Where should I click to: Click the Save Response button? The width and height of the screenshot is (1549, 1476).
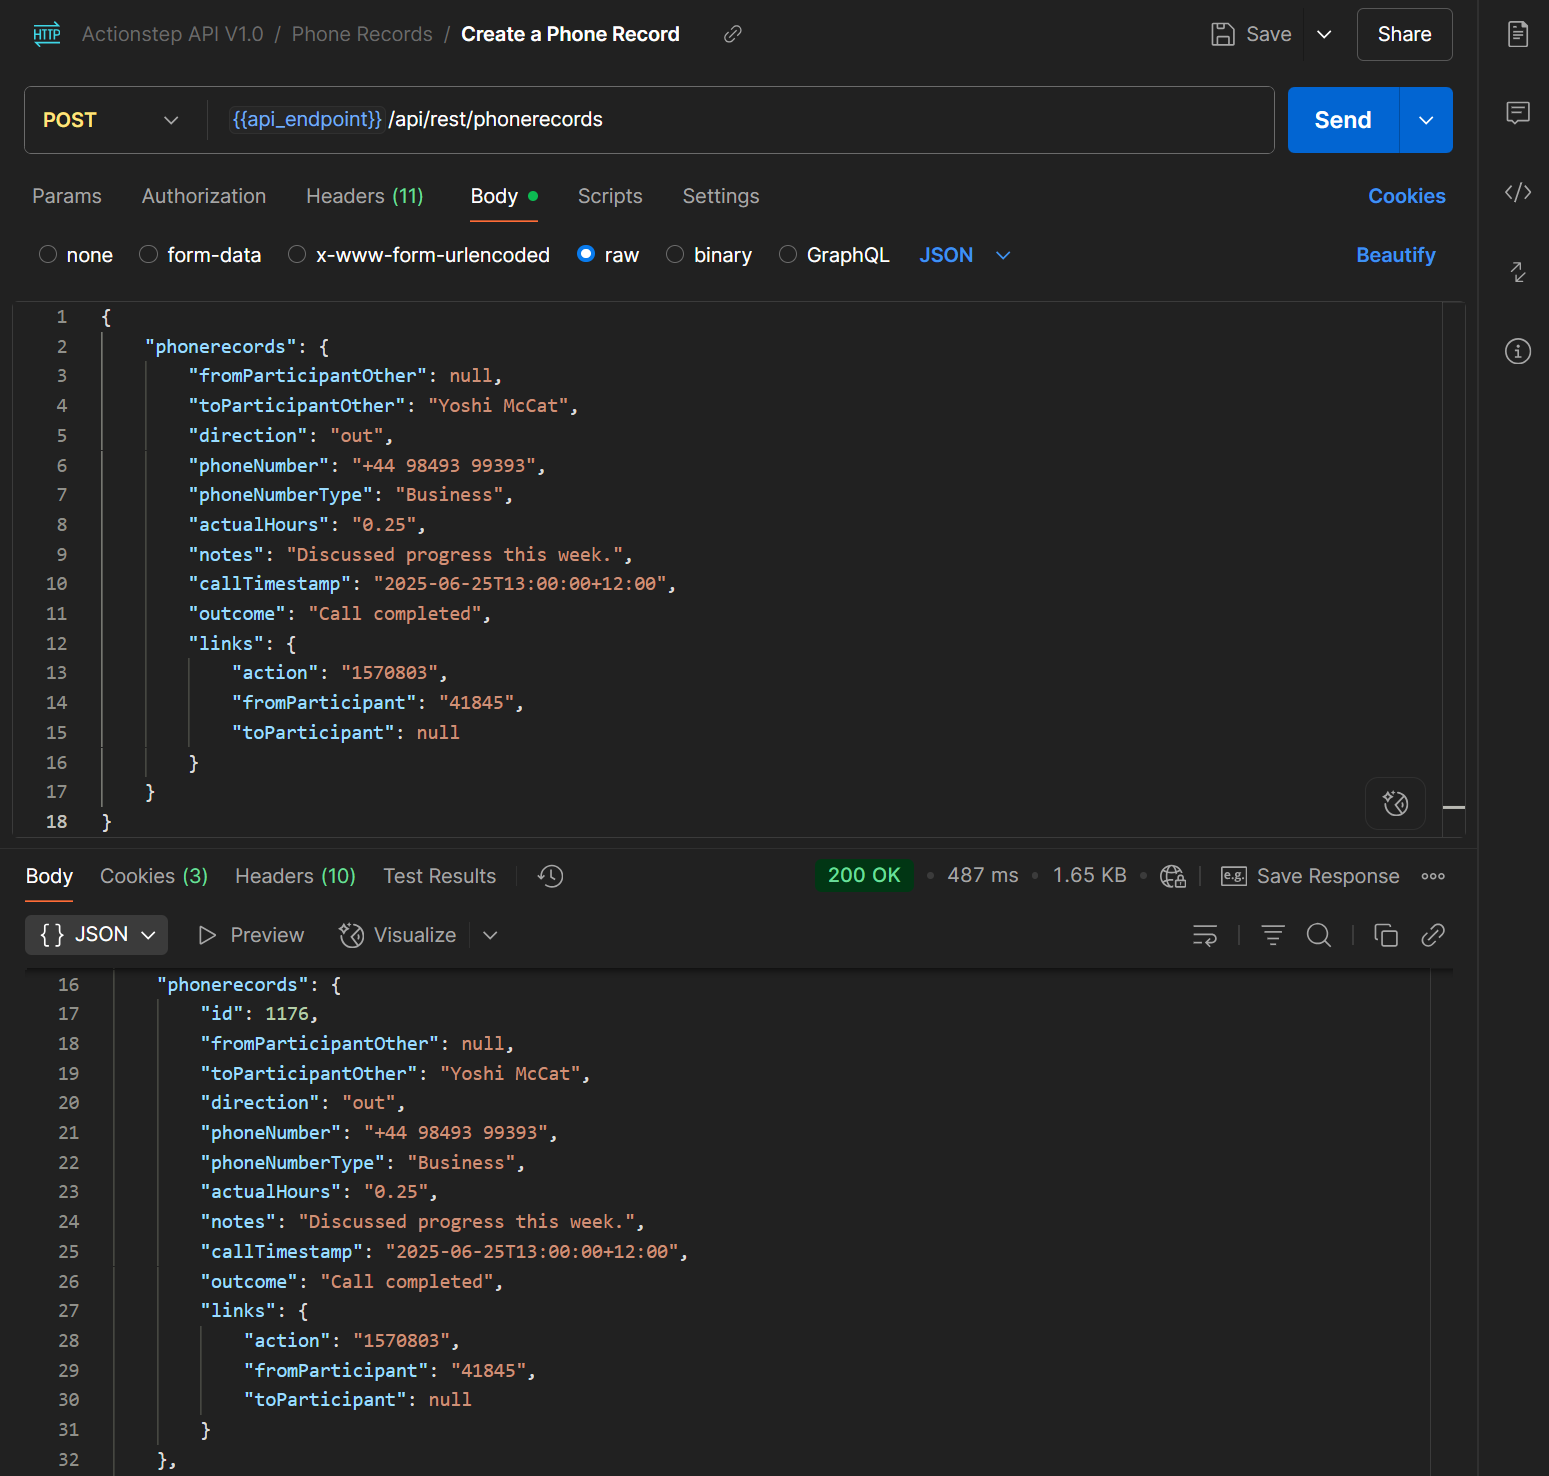click(1311, 876)
